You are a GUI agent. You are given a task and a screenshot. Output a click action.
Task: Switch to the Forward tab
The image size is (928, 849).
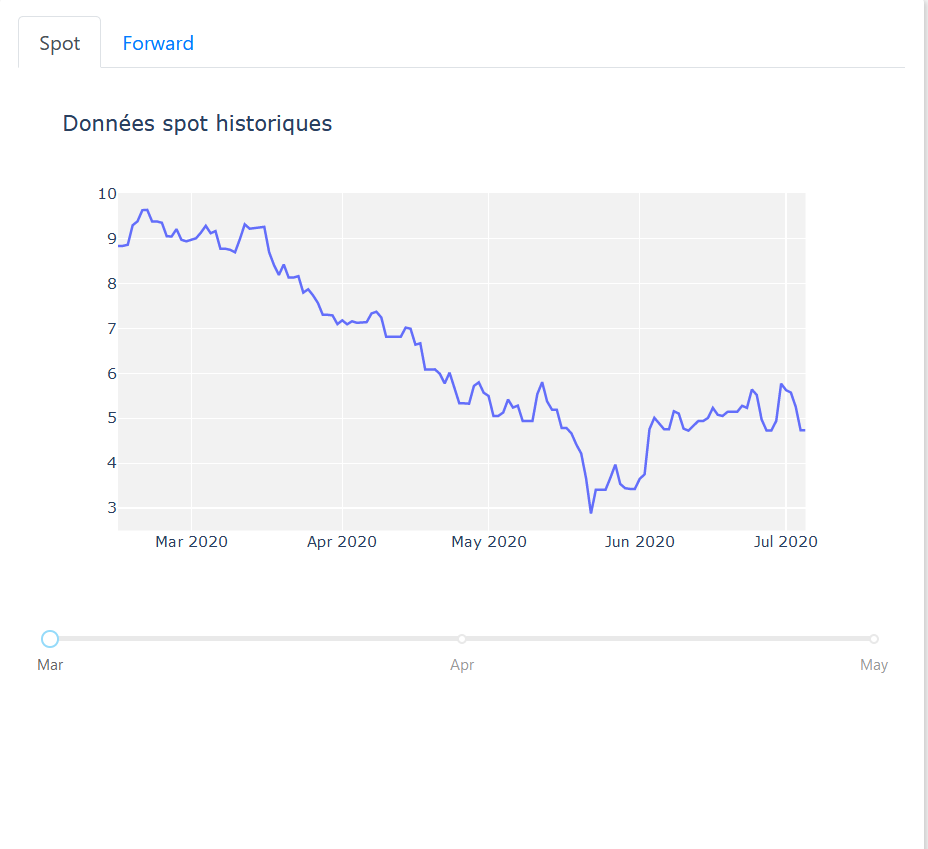pos(158,43)
